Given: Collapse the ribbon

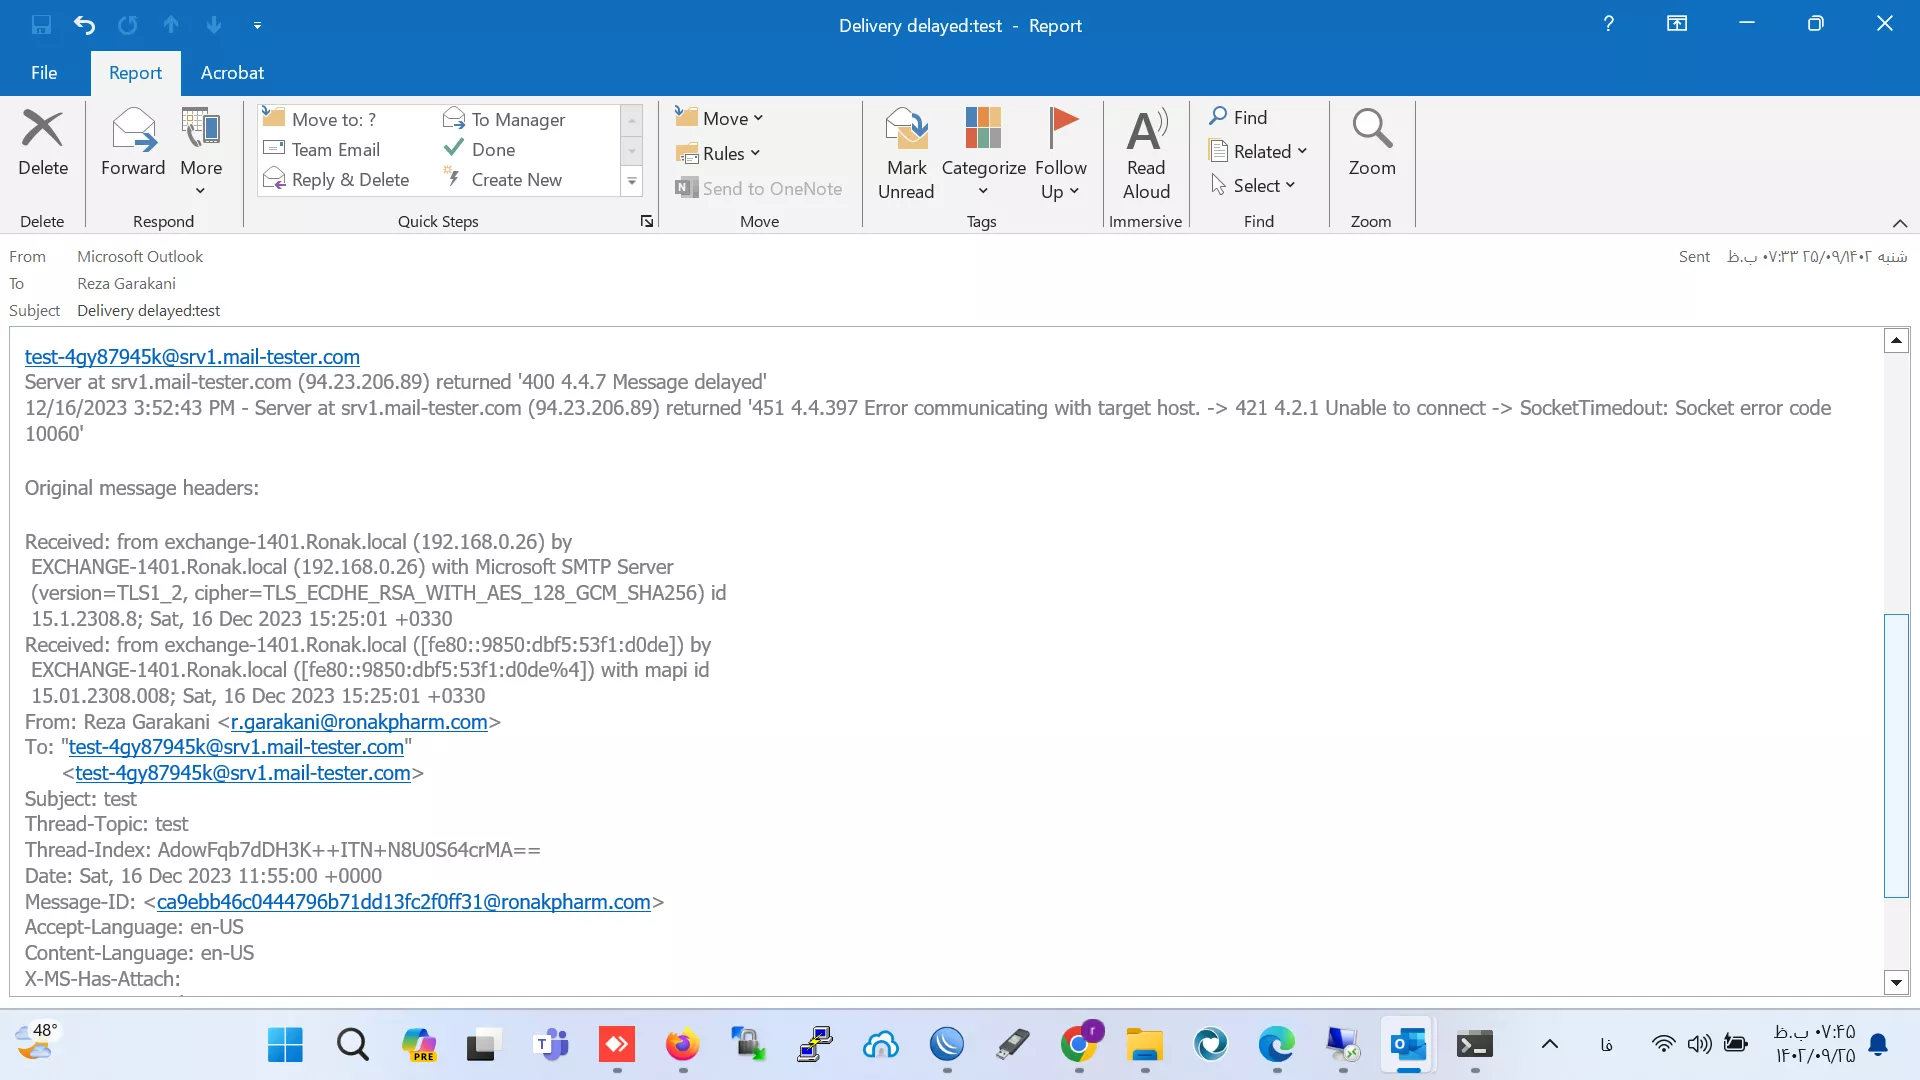Looking at the screenshot, I should pos(1900,222).
